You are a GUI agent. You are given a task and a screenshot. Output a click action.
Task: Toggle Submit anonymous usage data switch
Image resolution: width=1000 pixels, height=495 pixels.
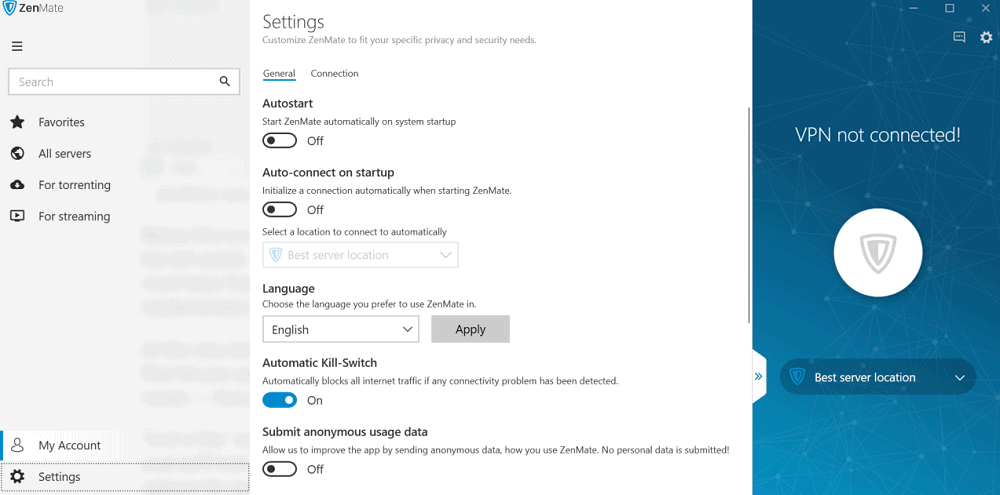(280, 469)
